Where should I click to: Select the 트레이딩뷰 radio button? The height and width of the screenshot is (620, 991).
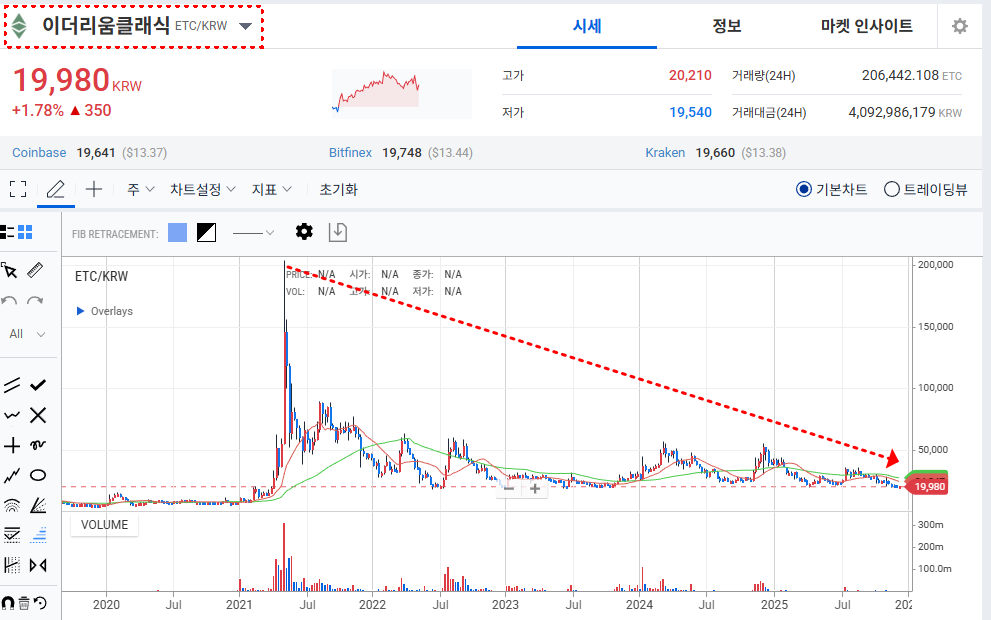892,189
